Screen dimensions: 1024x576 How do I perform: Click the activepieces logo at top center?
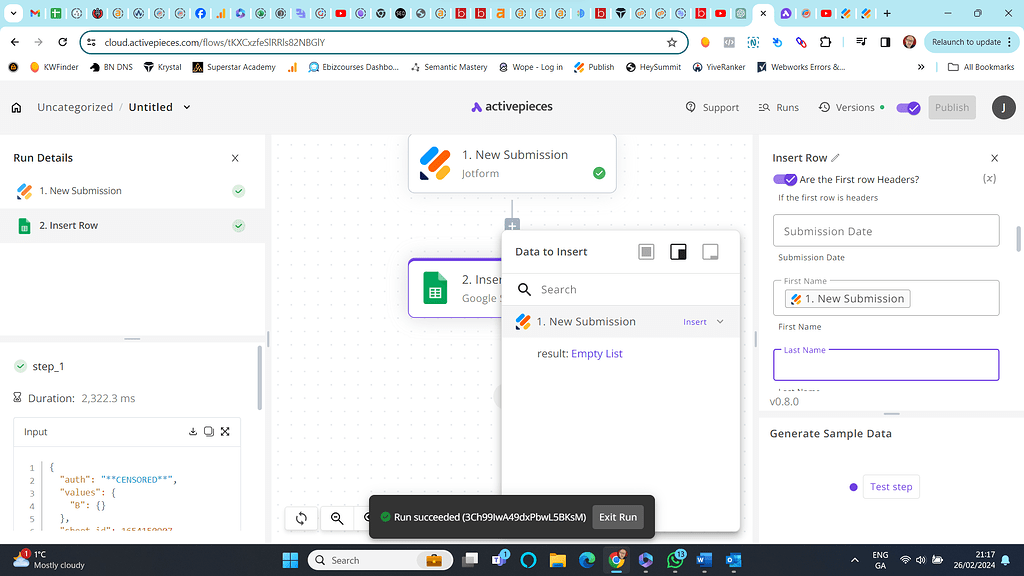click(x=511, y=106)
